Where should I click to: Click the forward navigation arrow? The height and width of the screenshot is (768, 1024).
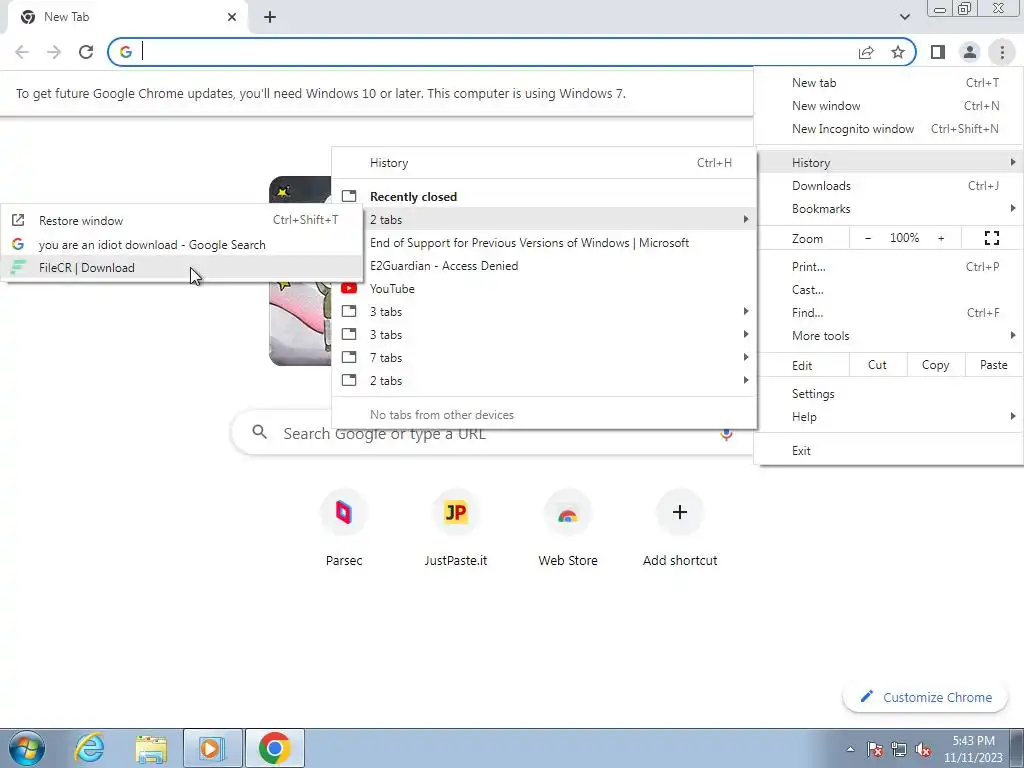click(x=54, y=52)
